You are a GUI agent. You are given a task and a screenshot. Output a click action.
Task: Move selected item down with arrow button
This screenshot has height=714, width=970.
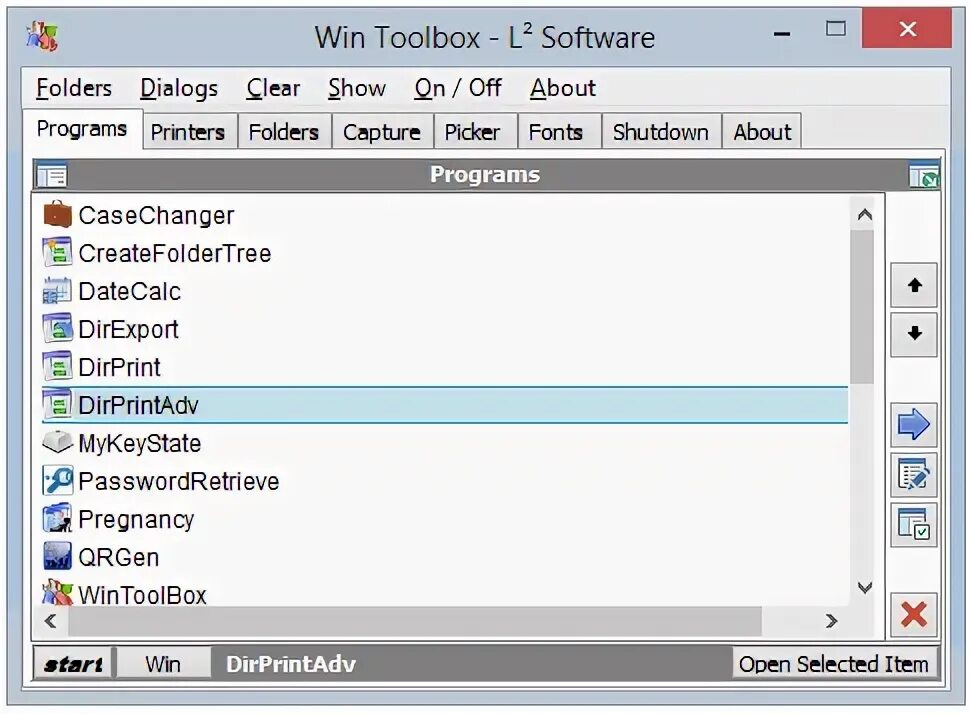(914, 335)
